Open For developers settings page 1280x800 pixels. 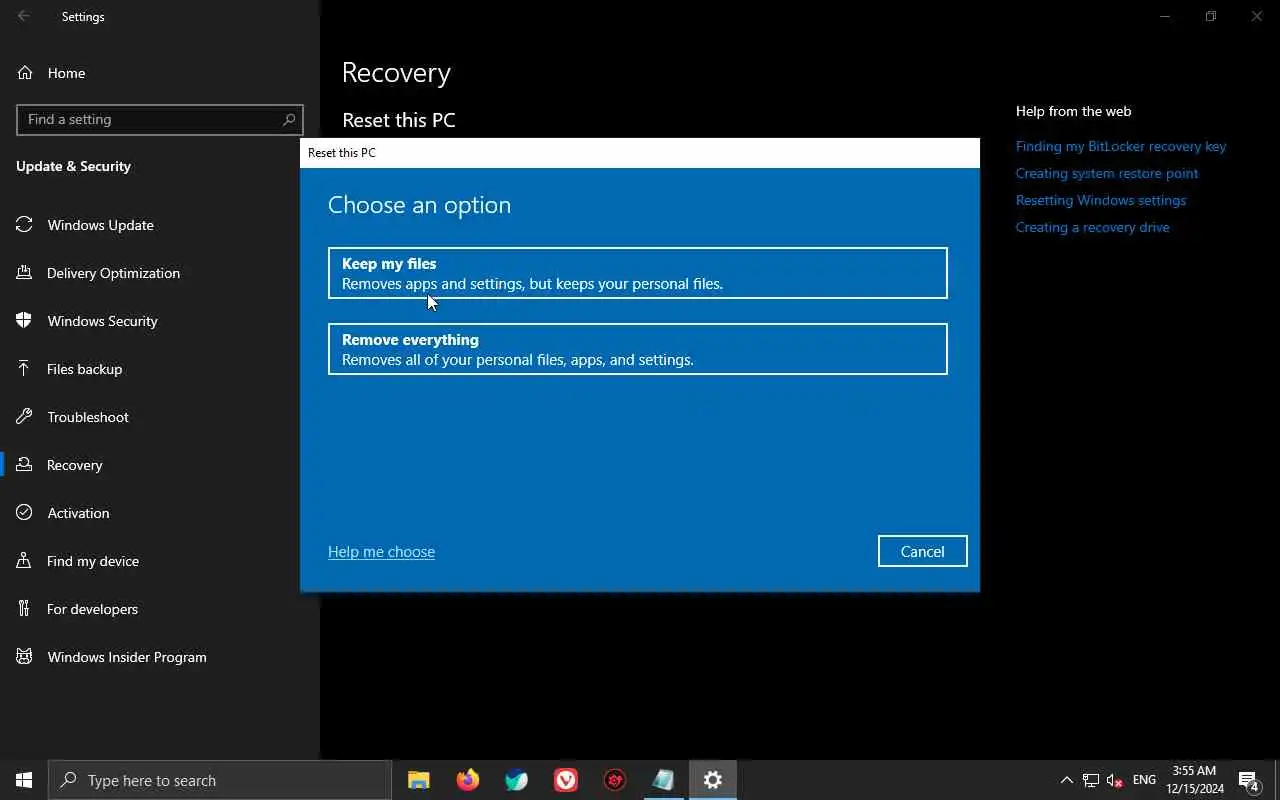160,609
